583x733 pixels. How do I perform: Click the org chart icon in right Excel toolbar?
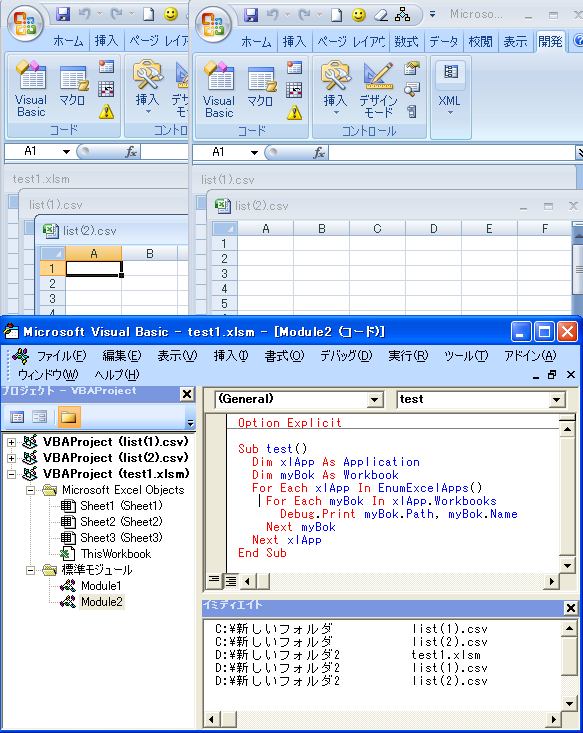click(403, 15)
